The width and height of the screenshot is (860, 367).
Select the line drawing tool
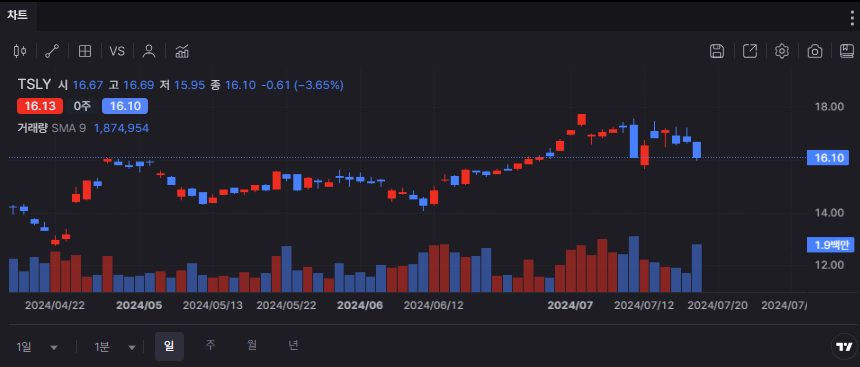pos(52,51)
